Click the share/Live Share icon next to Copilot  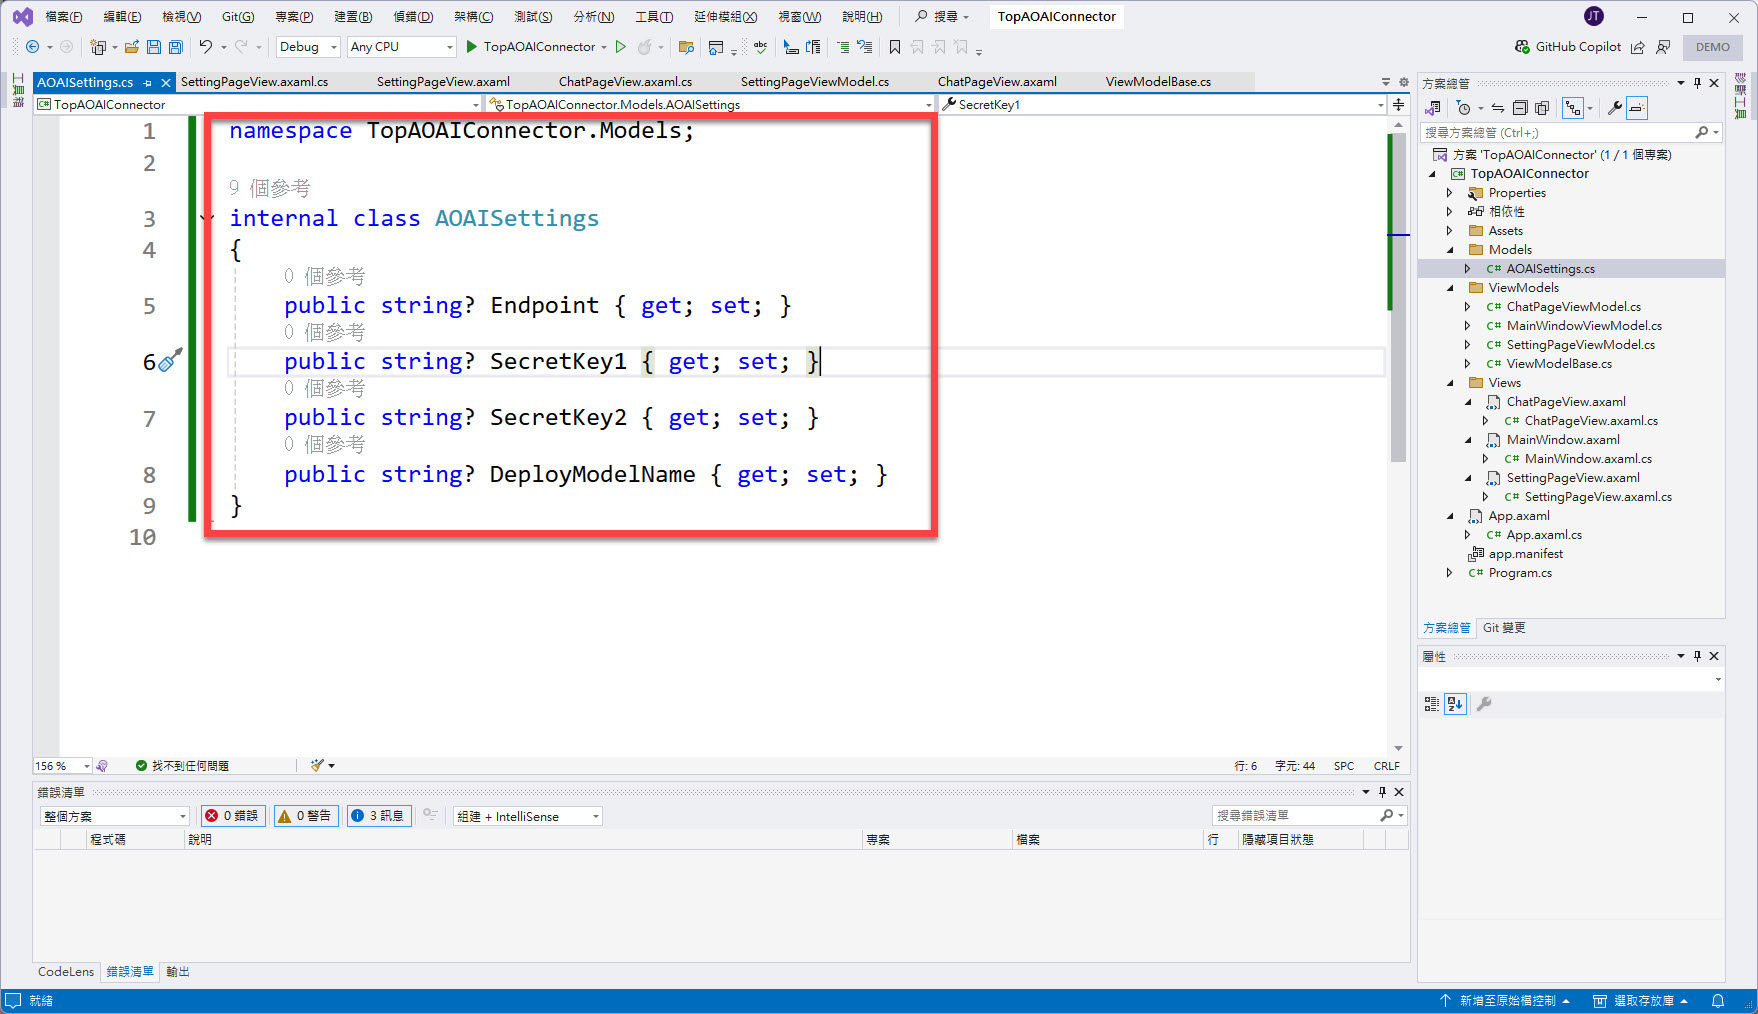tap(1637, 47)
